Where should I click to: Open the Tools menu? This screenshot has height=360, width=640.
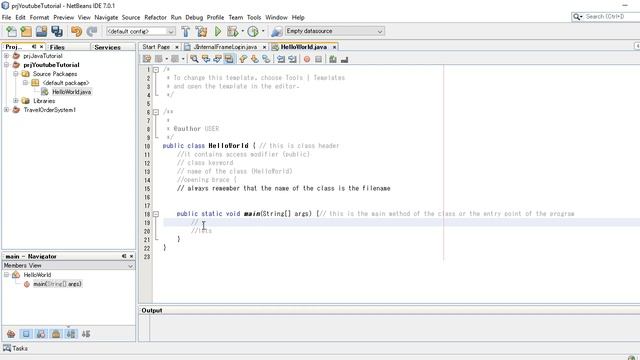253,18
